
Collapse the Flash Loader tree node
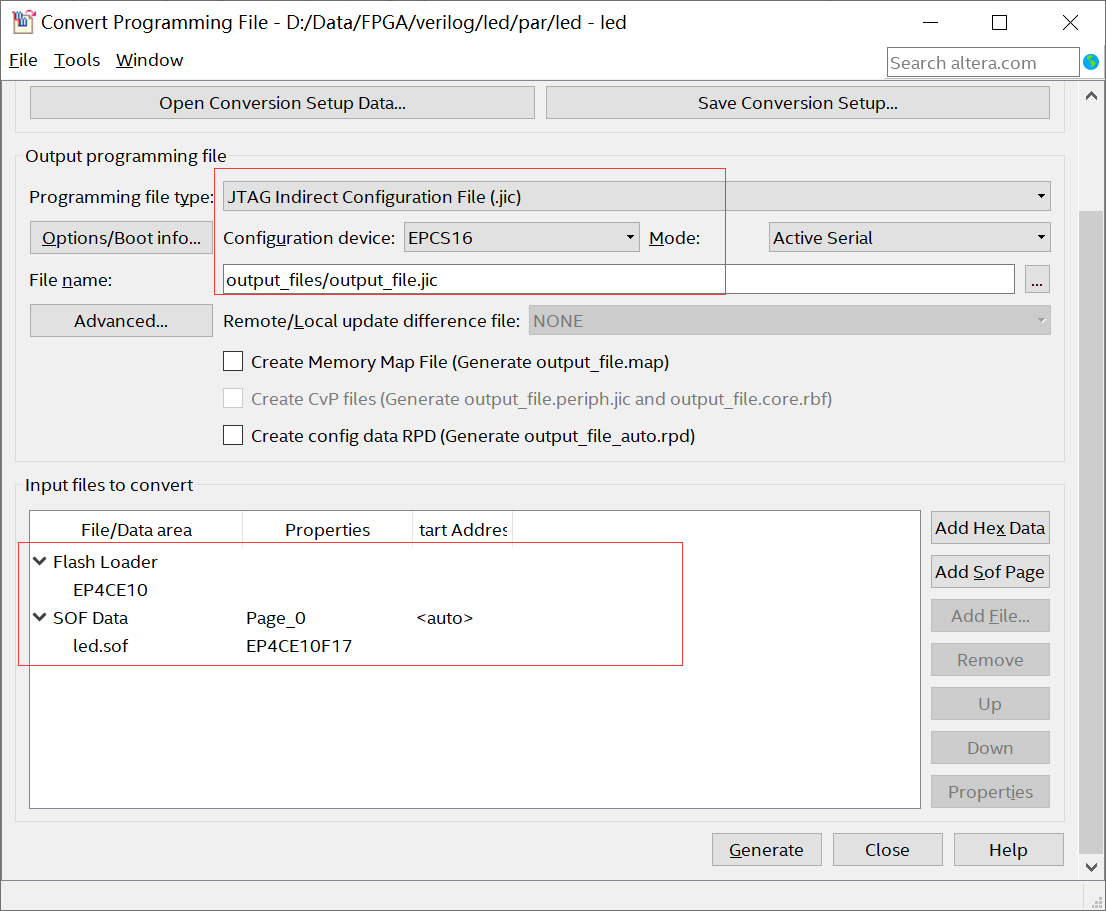click(x=40, y=561)
